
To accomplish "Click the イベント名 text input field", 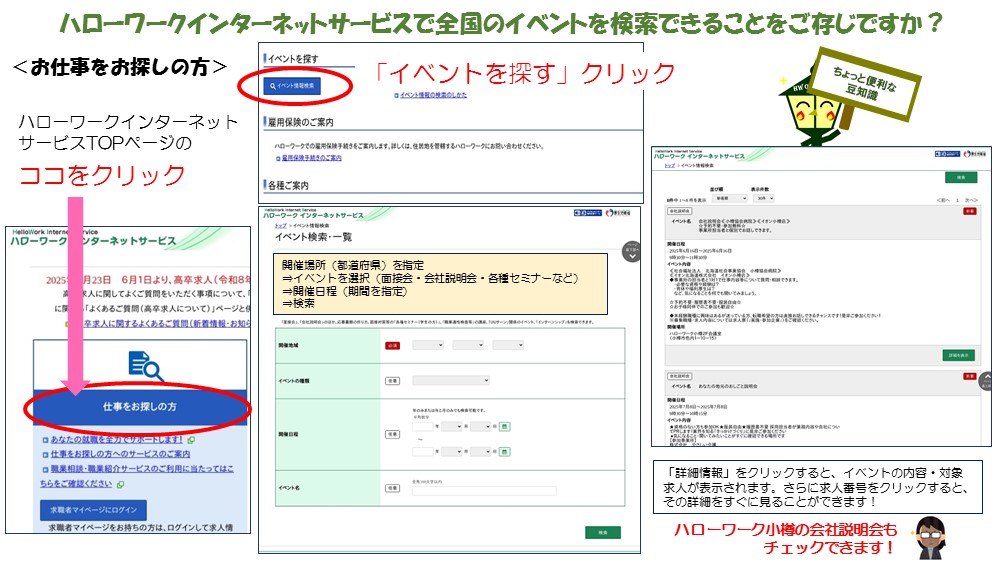I will tap(484, 491).
